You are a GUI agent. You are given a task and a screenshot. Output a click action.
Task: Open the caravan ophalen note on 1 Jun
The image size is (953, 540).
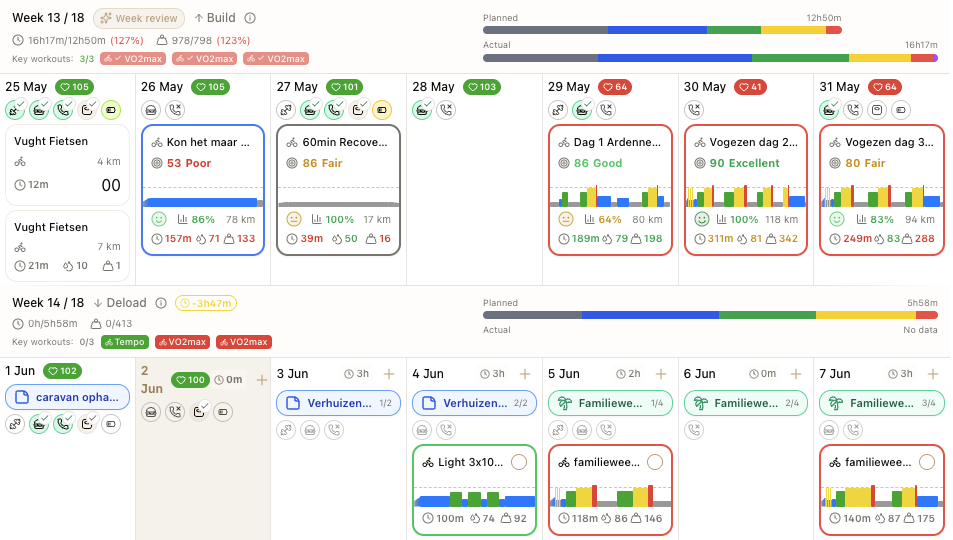click(67, 397)
